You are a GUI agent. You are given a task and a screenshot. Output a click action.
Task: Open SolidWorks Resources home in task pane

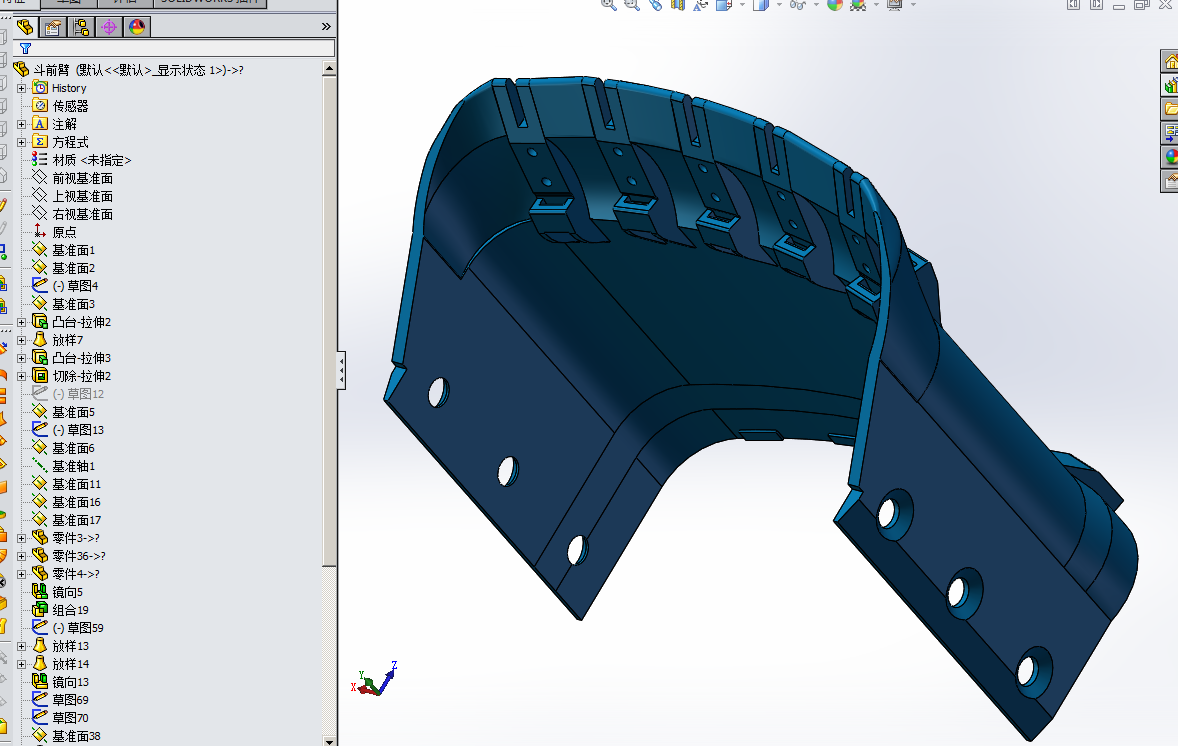1169,62
